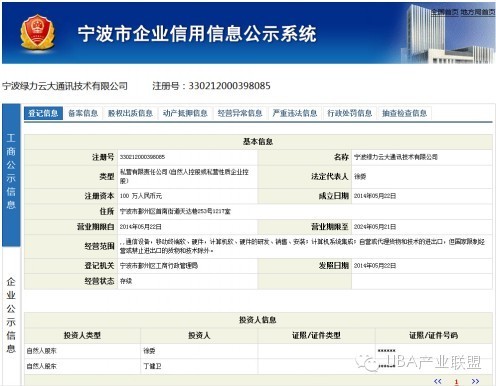Click the WeChat logo watermark icon

pyautogui.click(x=368, y=362)
